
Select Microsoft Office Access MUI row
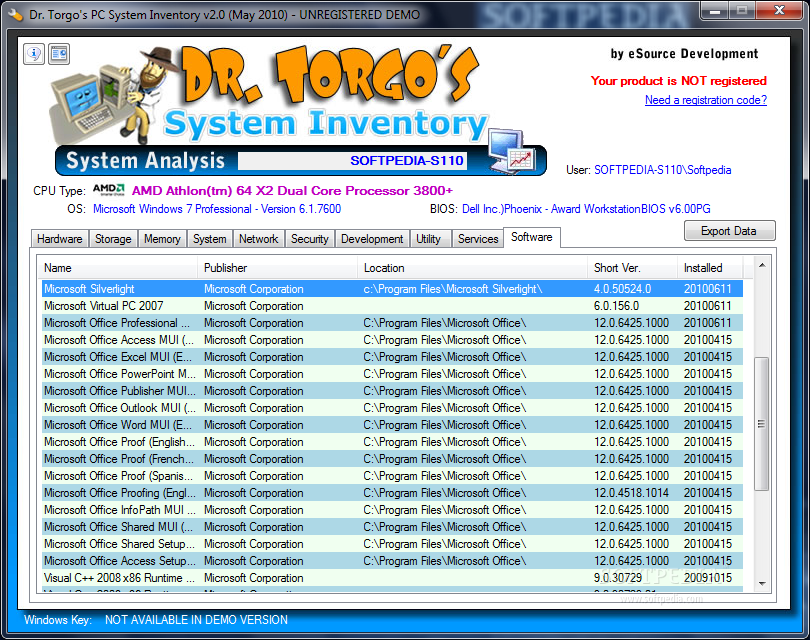[x=392, y=340]
